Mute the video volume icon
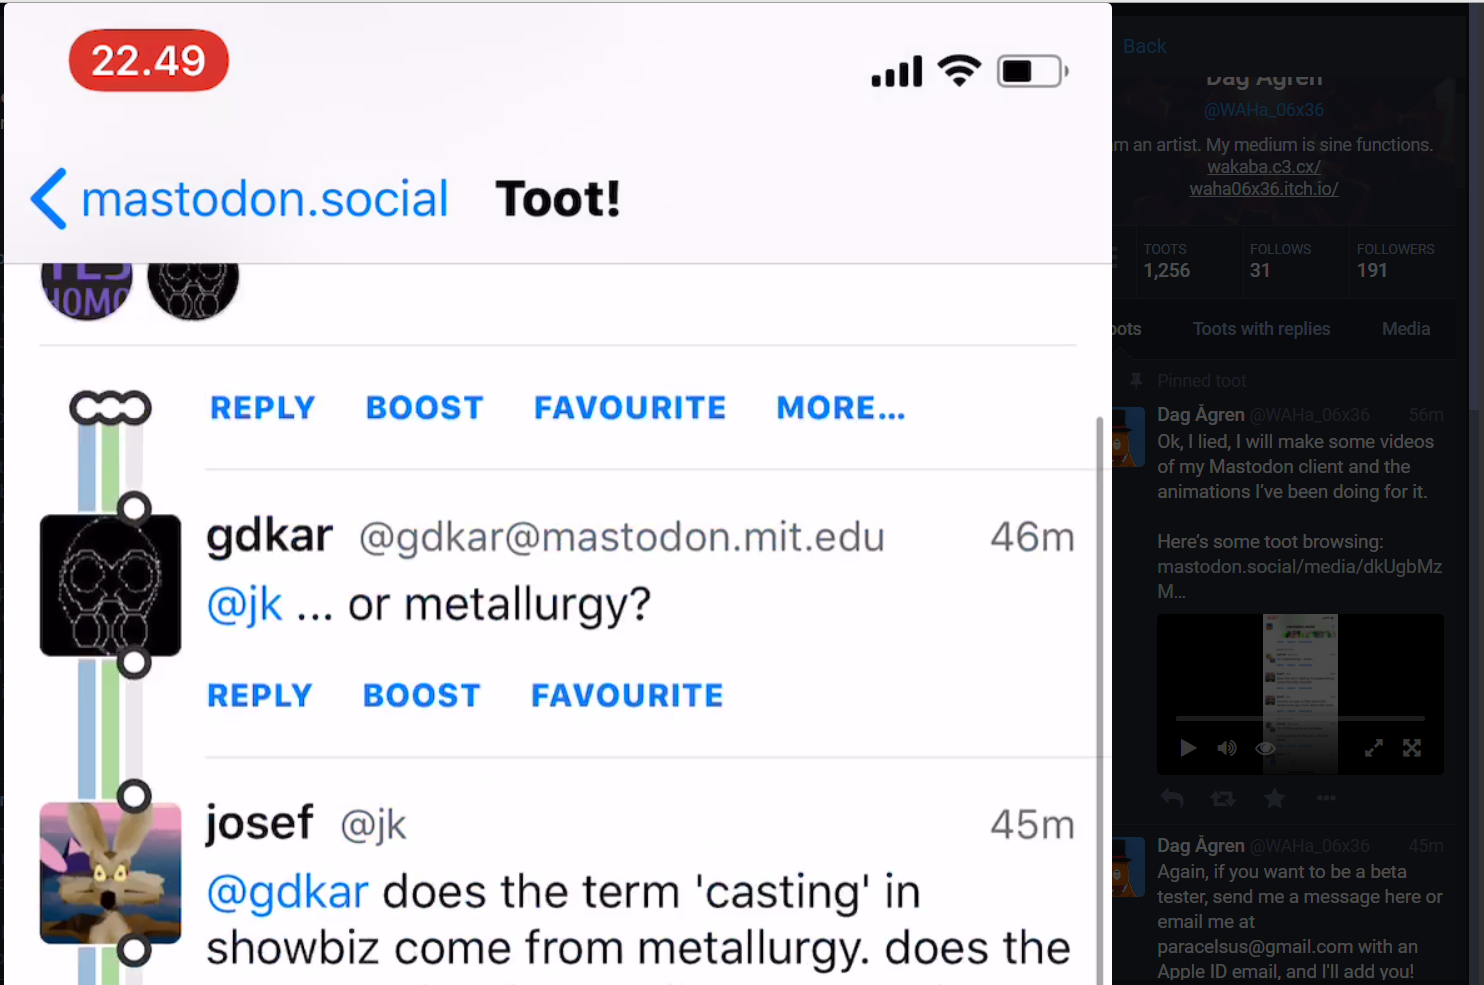This screenshot has height=985, width=1484. [x=1227, y=748]
